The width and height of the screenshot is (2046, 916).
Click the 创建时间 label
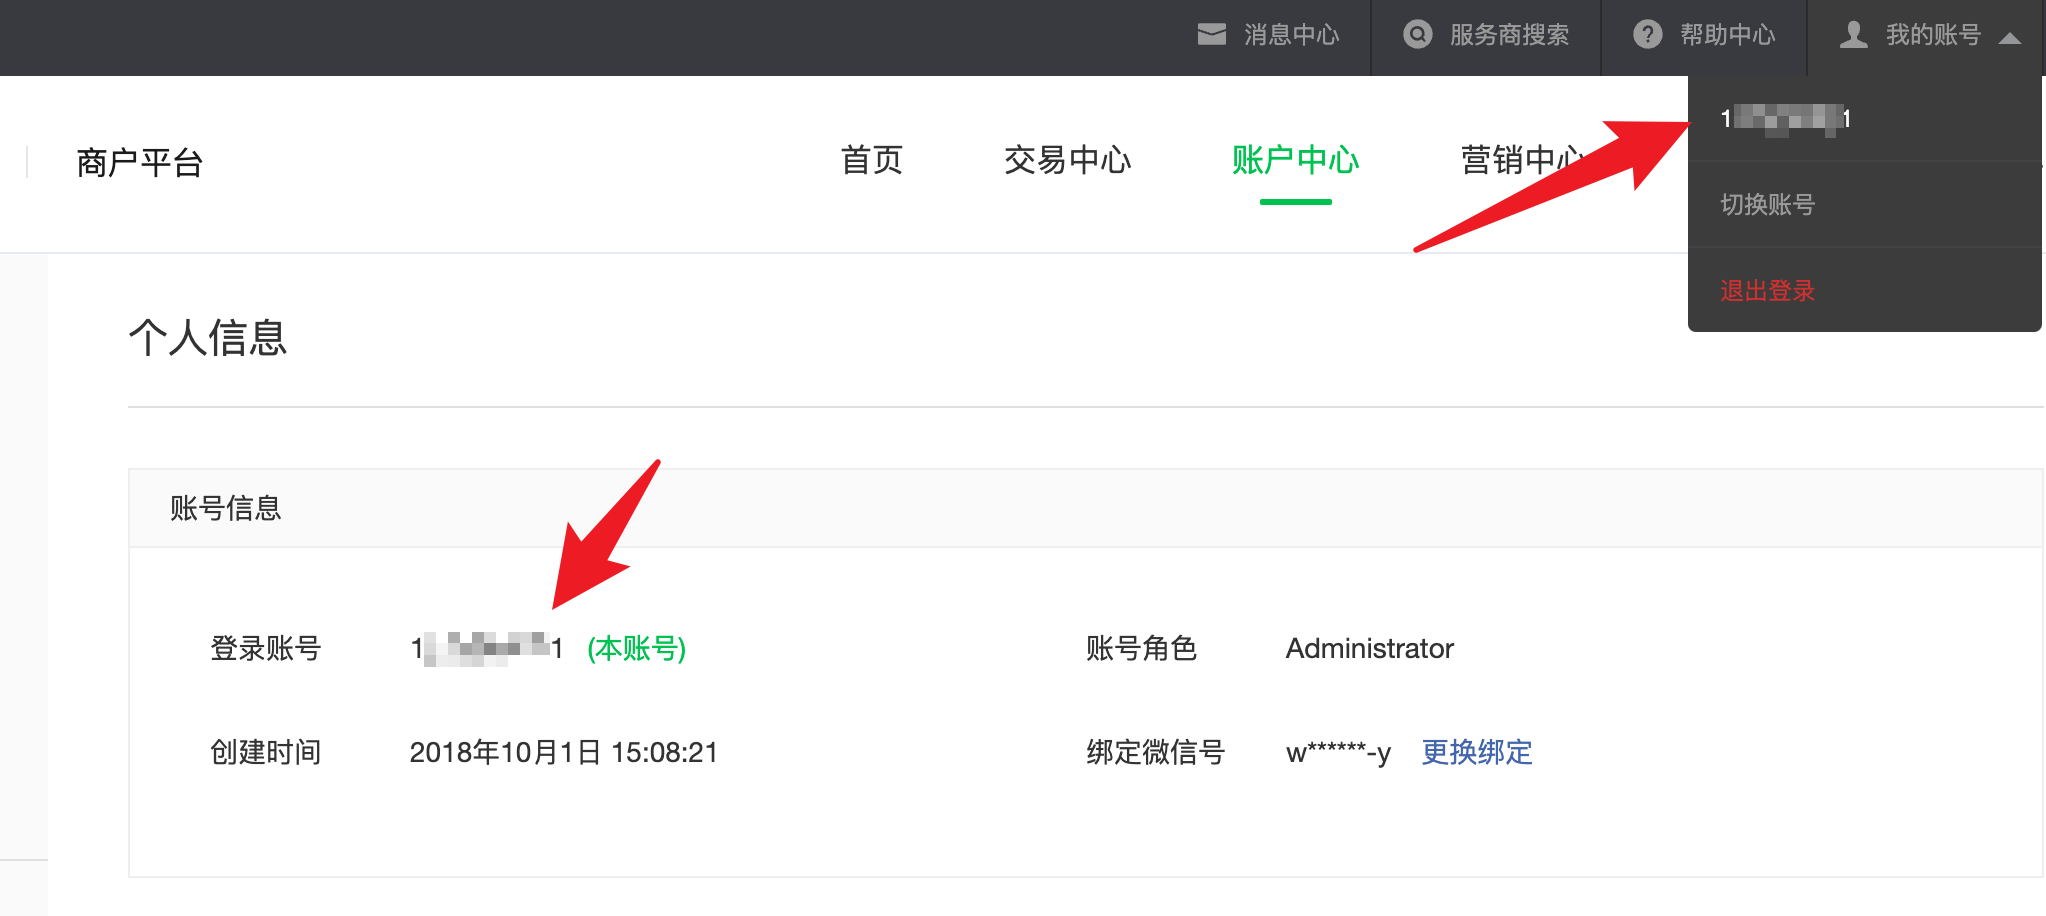(x=266, y=752)
